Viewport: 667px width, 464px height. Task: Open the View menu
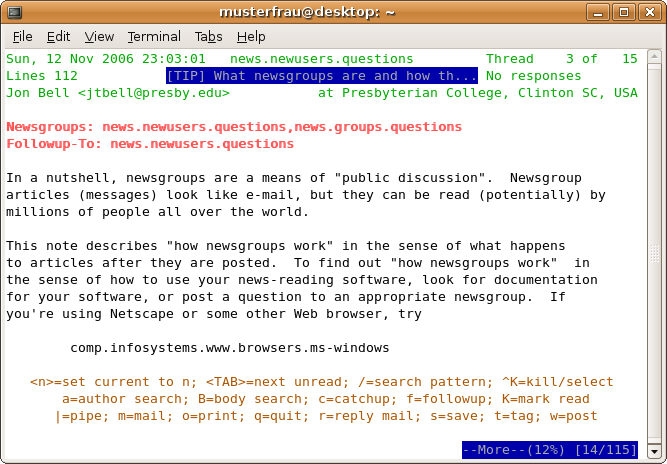(x=99, y=36)
